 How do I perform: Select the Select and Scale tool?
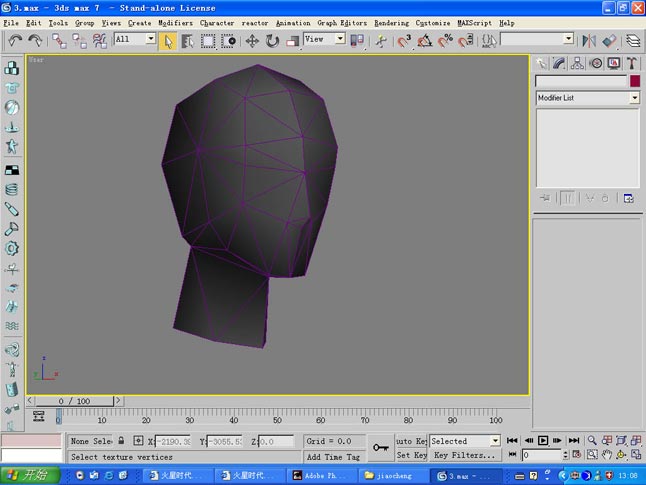pyautogui.click(x=292, y=41)
